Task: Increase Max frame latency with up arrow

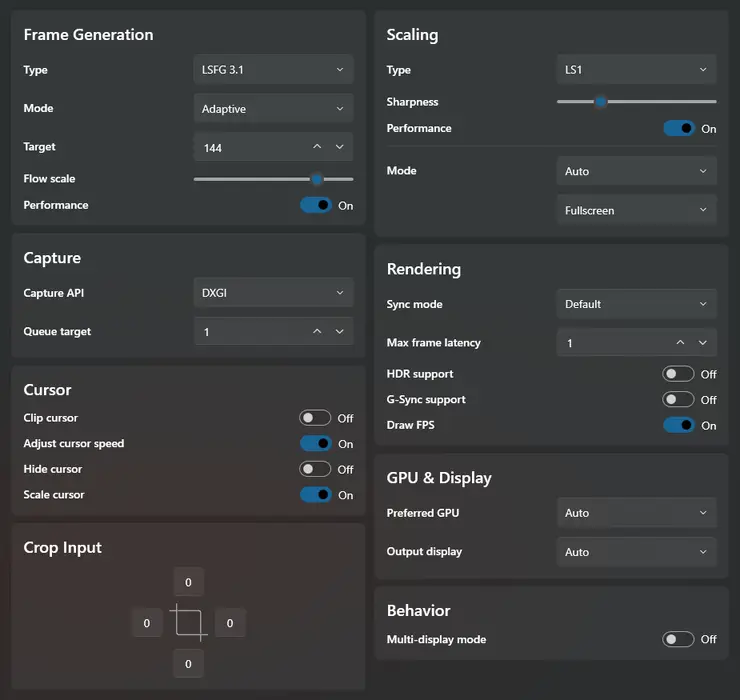Action: (680, 343)
